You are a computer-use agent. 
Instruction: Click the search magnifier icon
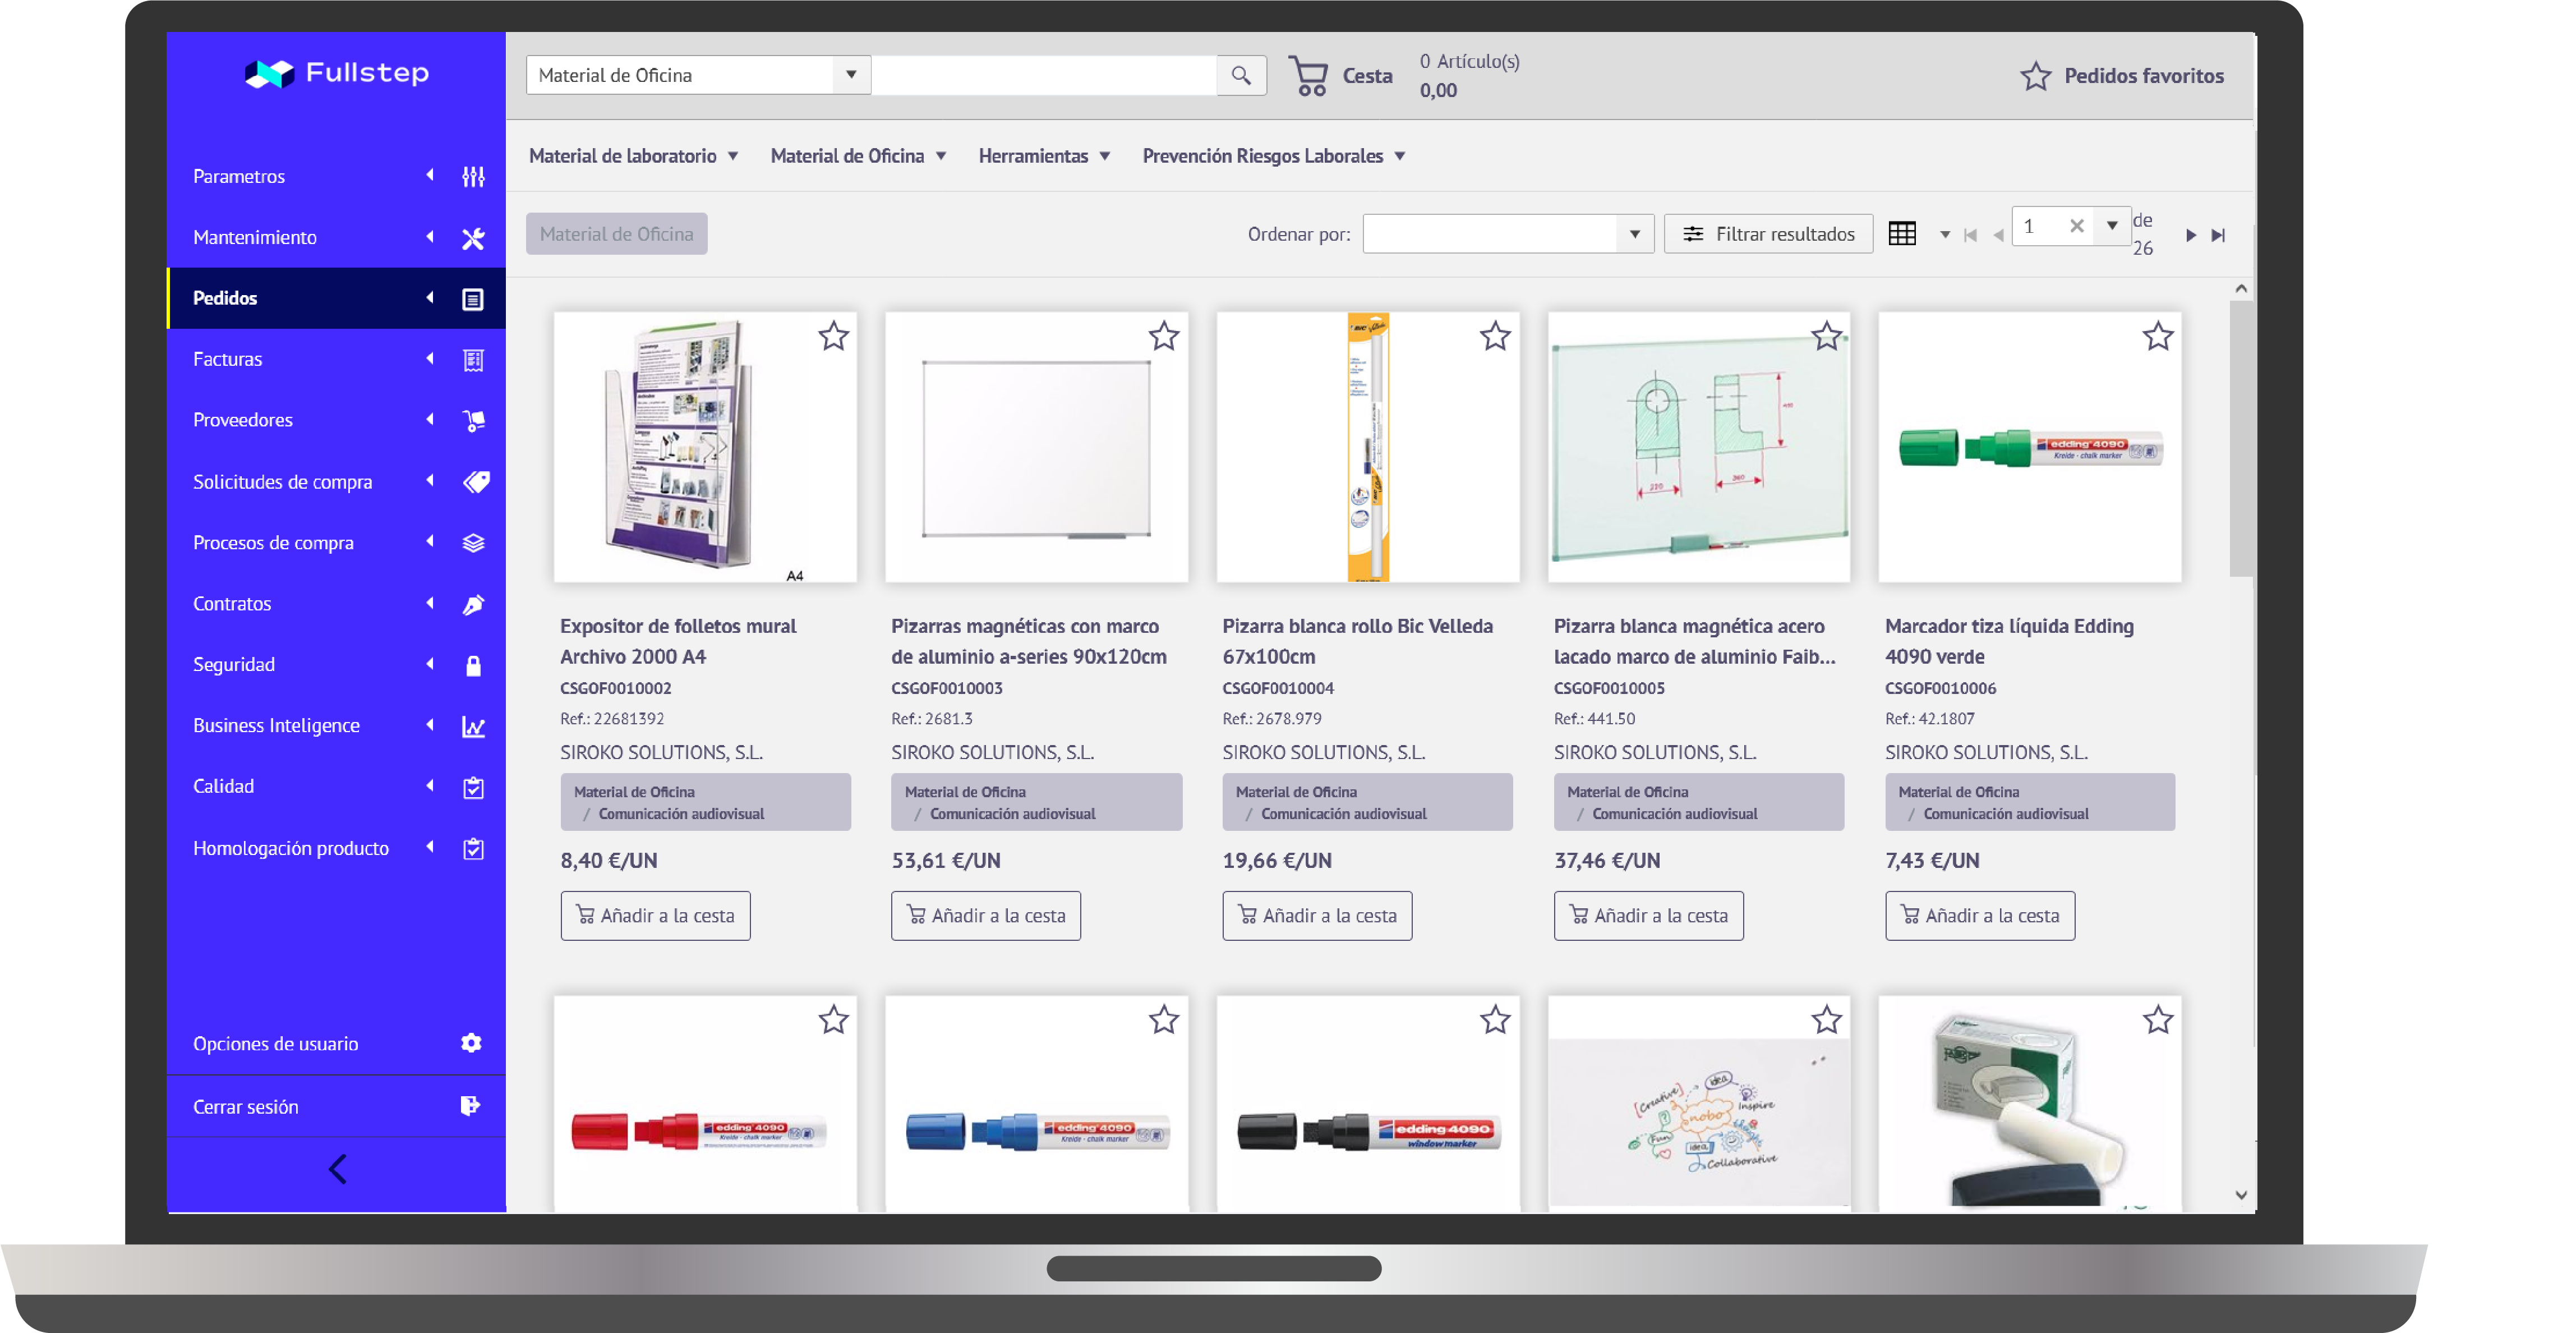point(1240,75)
